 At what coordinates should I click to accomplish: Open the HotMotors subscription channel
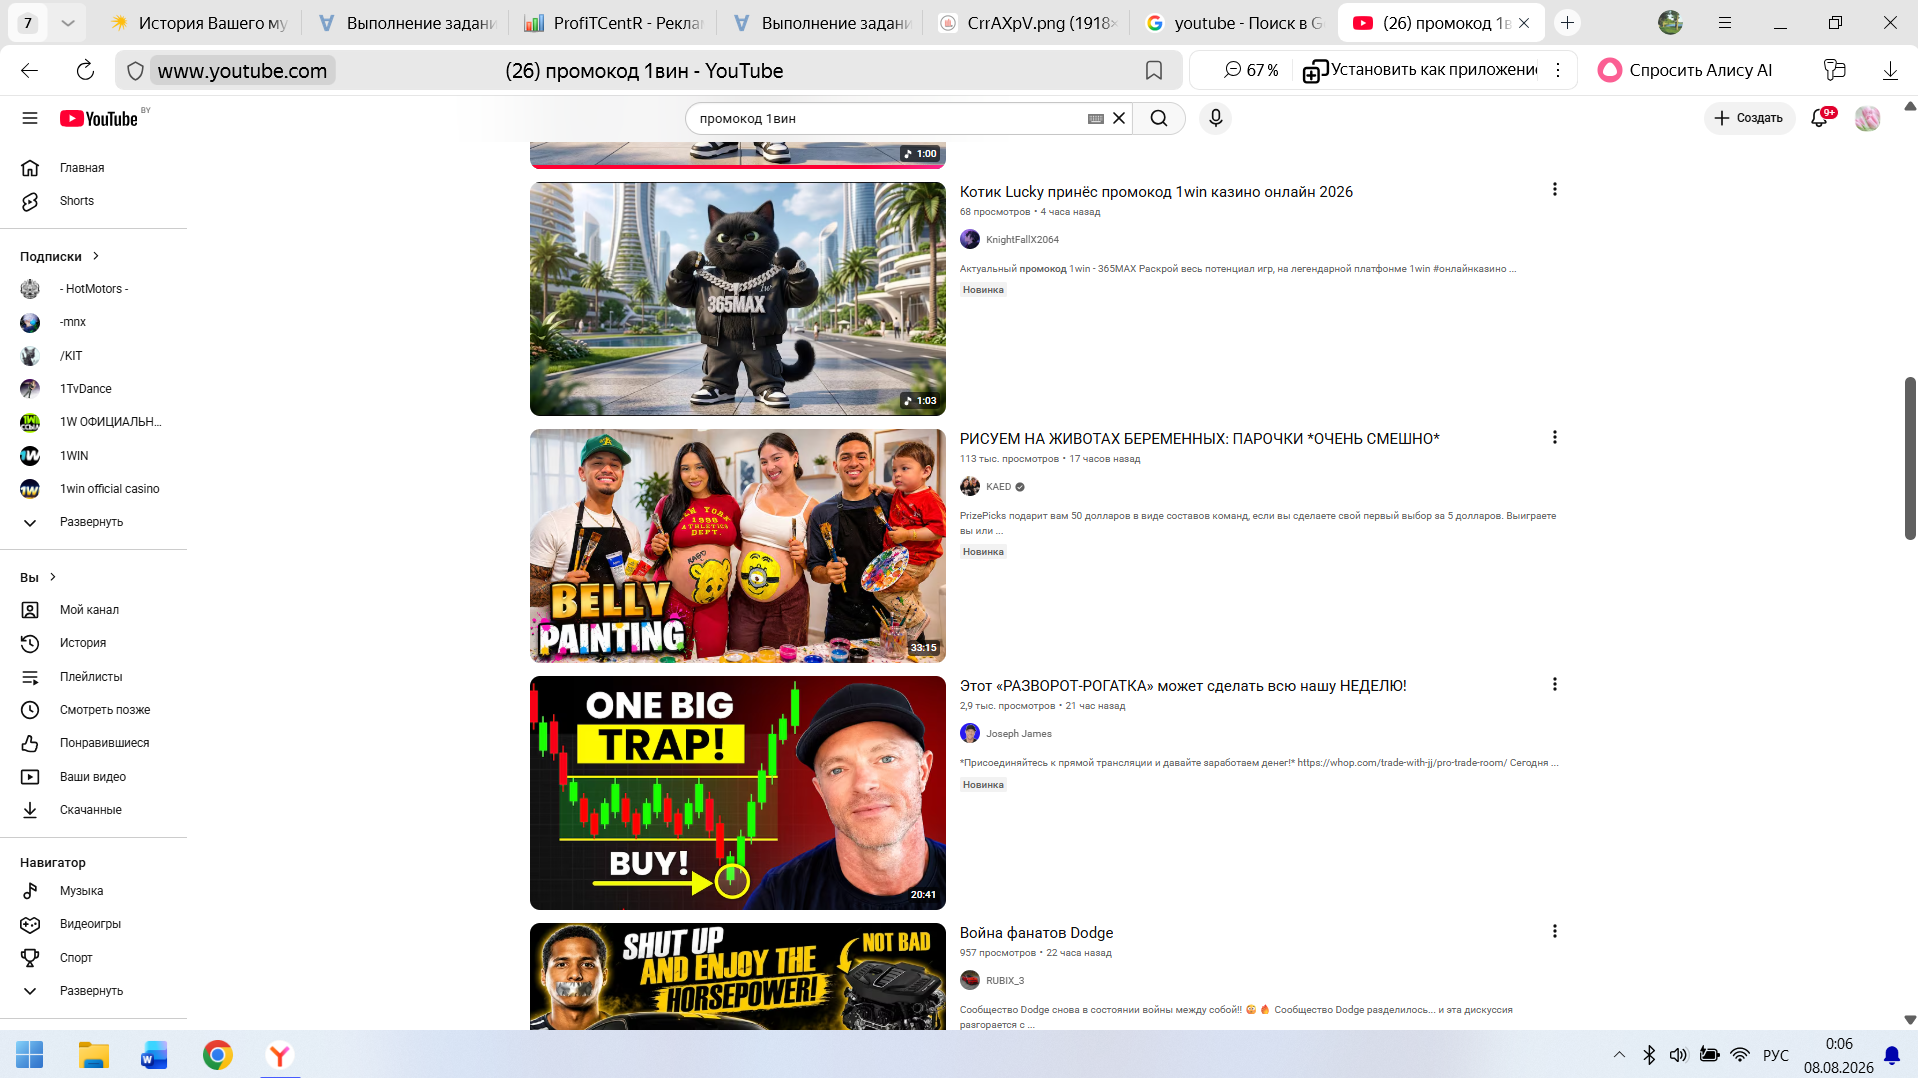[93, 289]
